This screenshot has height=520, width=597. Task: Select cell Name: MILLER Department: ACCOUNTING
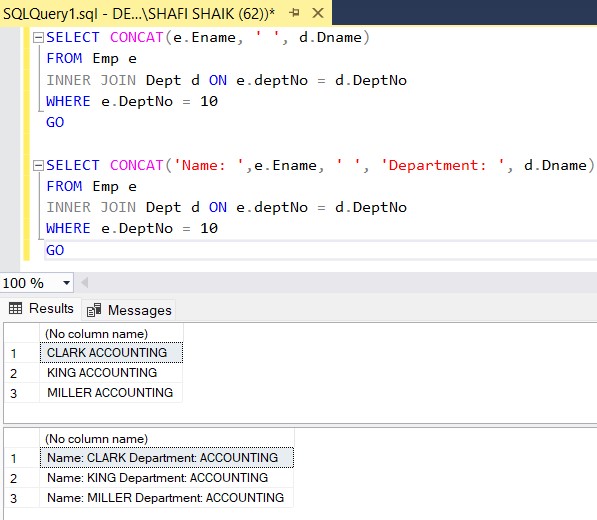click(167, 498)
